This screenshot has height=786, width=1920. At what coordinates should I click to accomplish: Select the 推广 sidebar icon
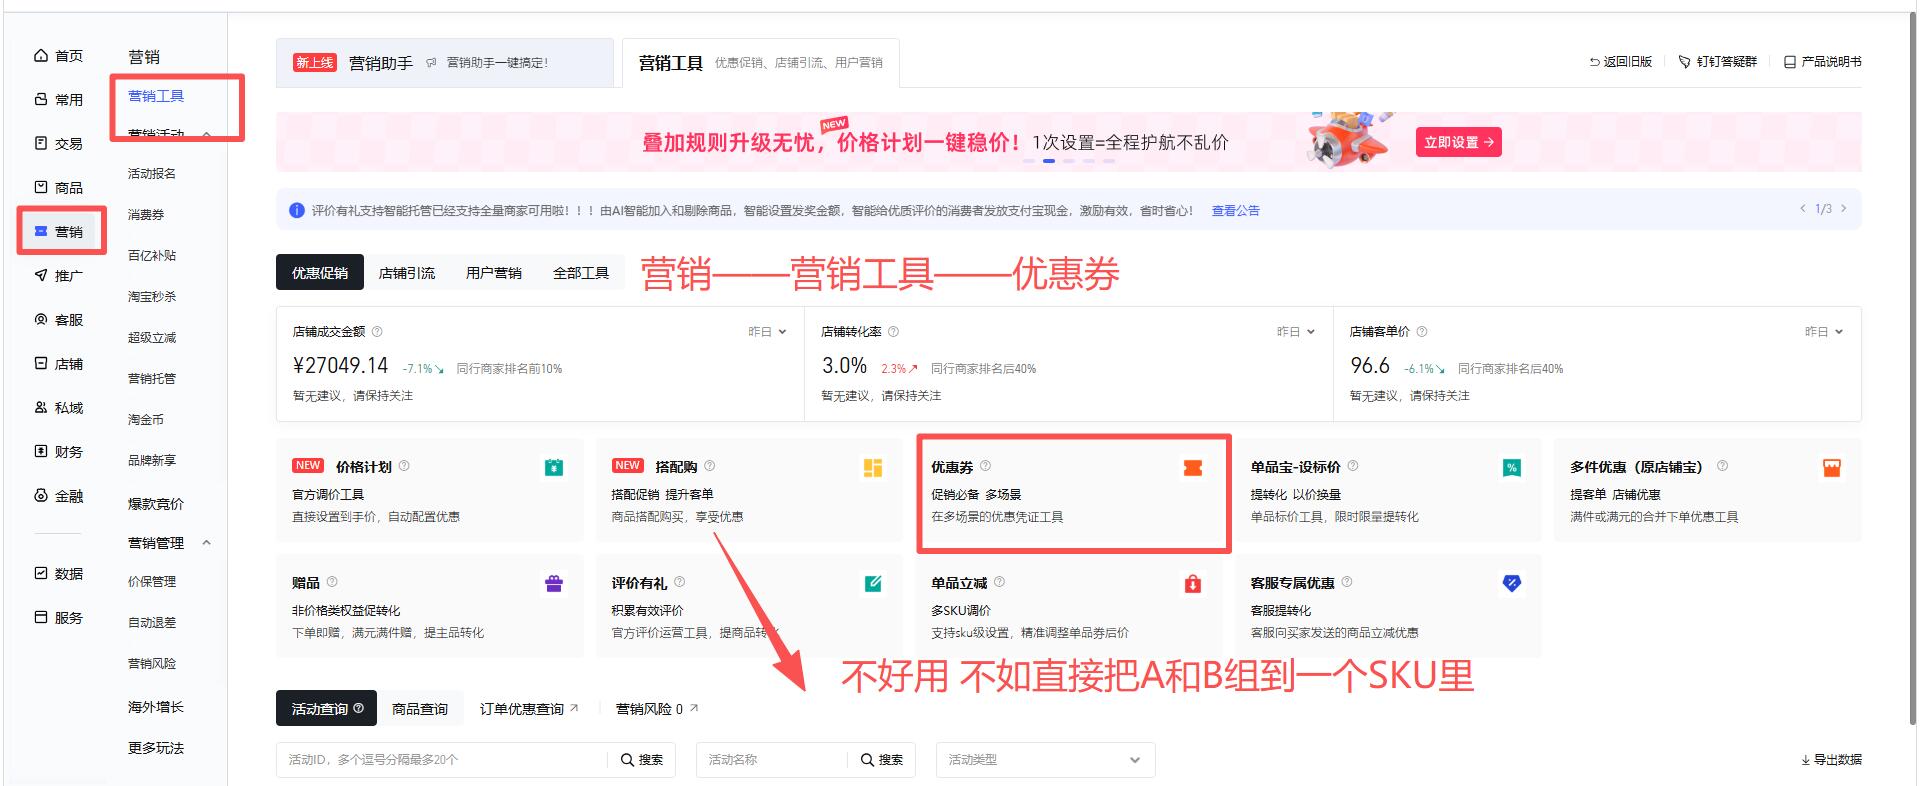point(41,275)
